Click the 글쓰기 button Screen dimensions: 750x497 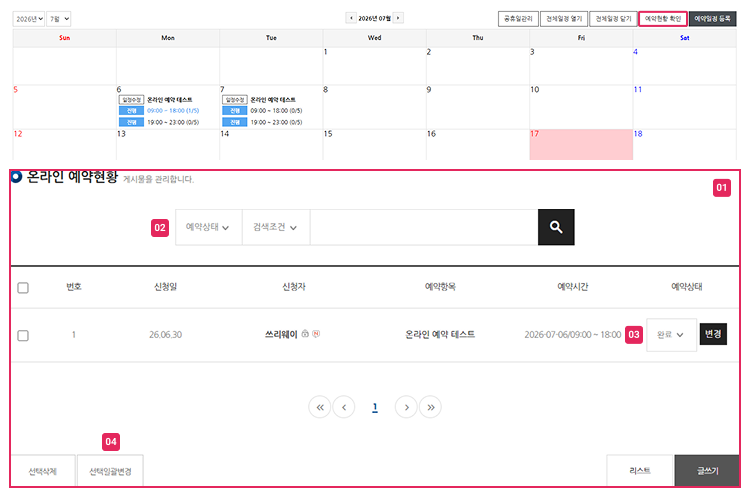tap(707, 471)
